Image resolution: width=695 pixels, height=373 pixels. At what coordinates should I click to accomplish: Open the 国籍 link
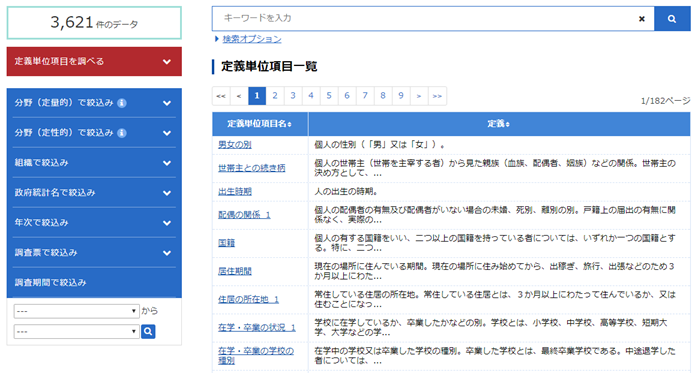click(226, 243)
